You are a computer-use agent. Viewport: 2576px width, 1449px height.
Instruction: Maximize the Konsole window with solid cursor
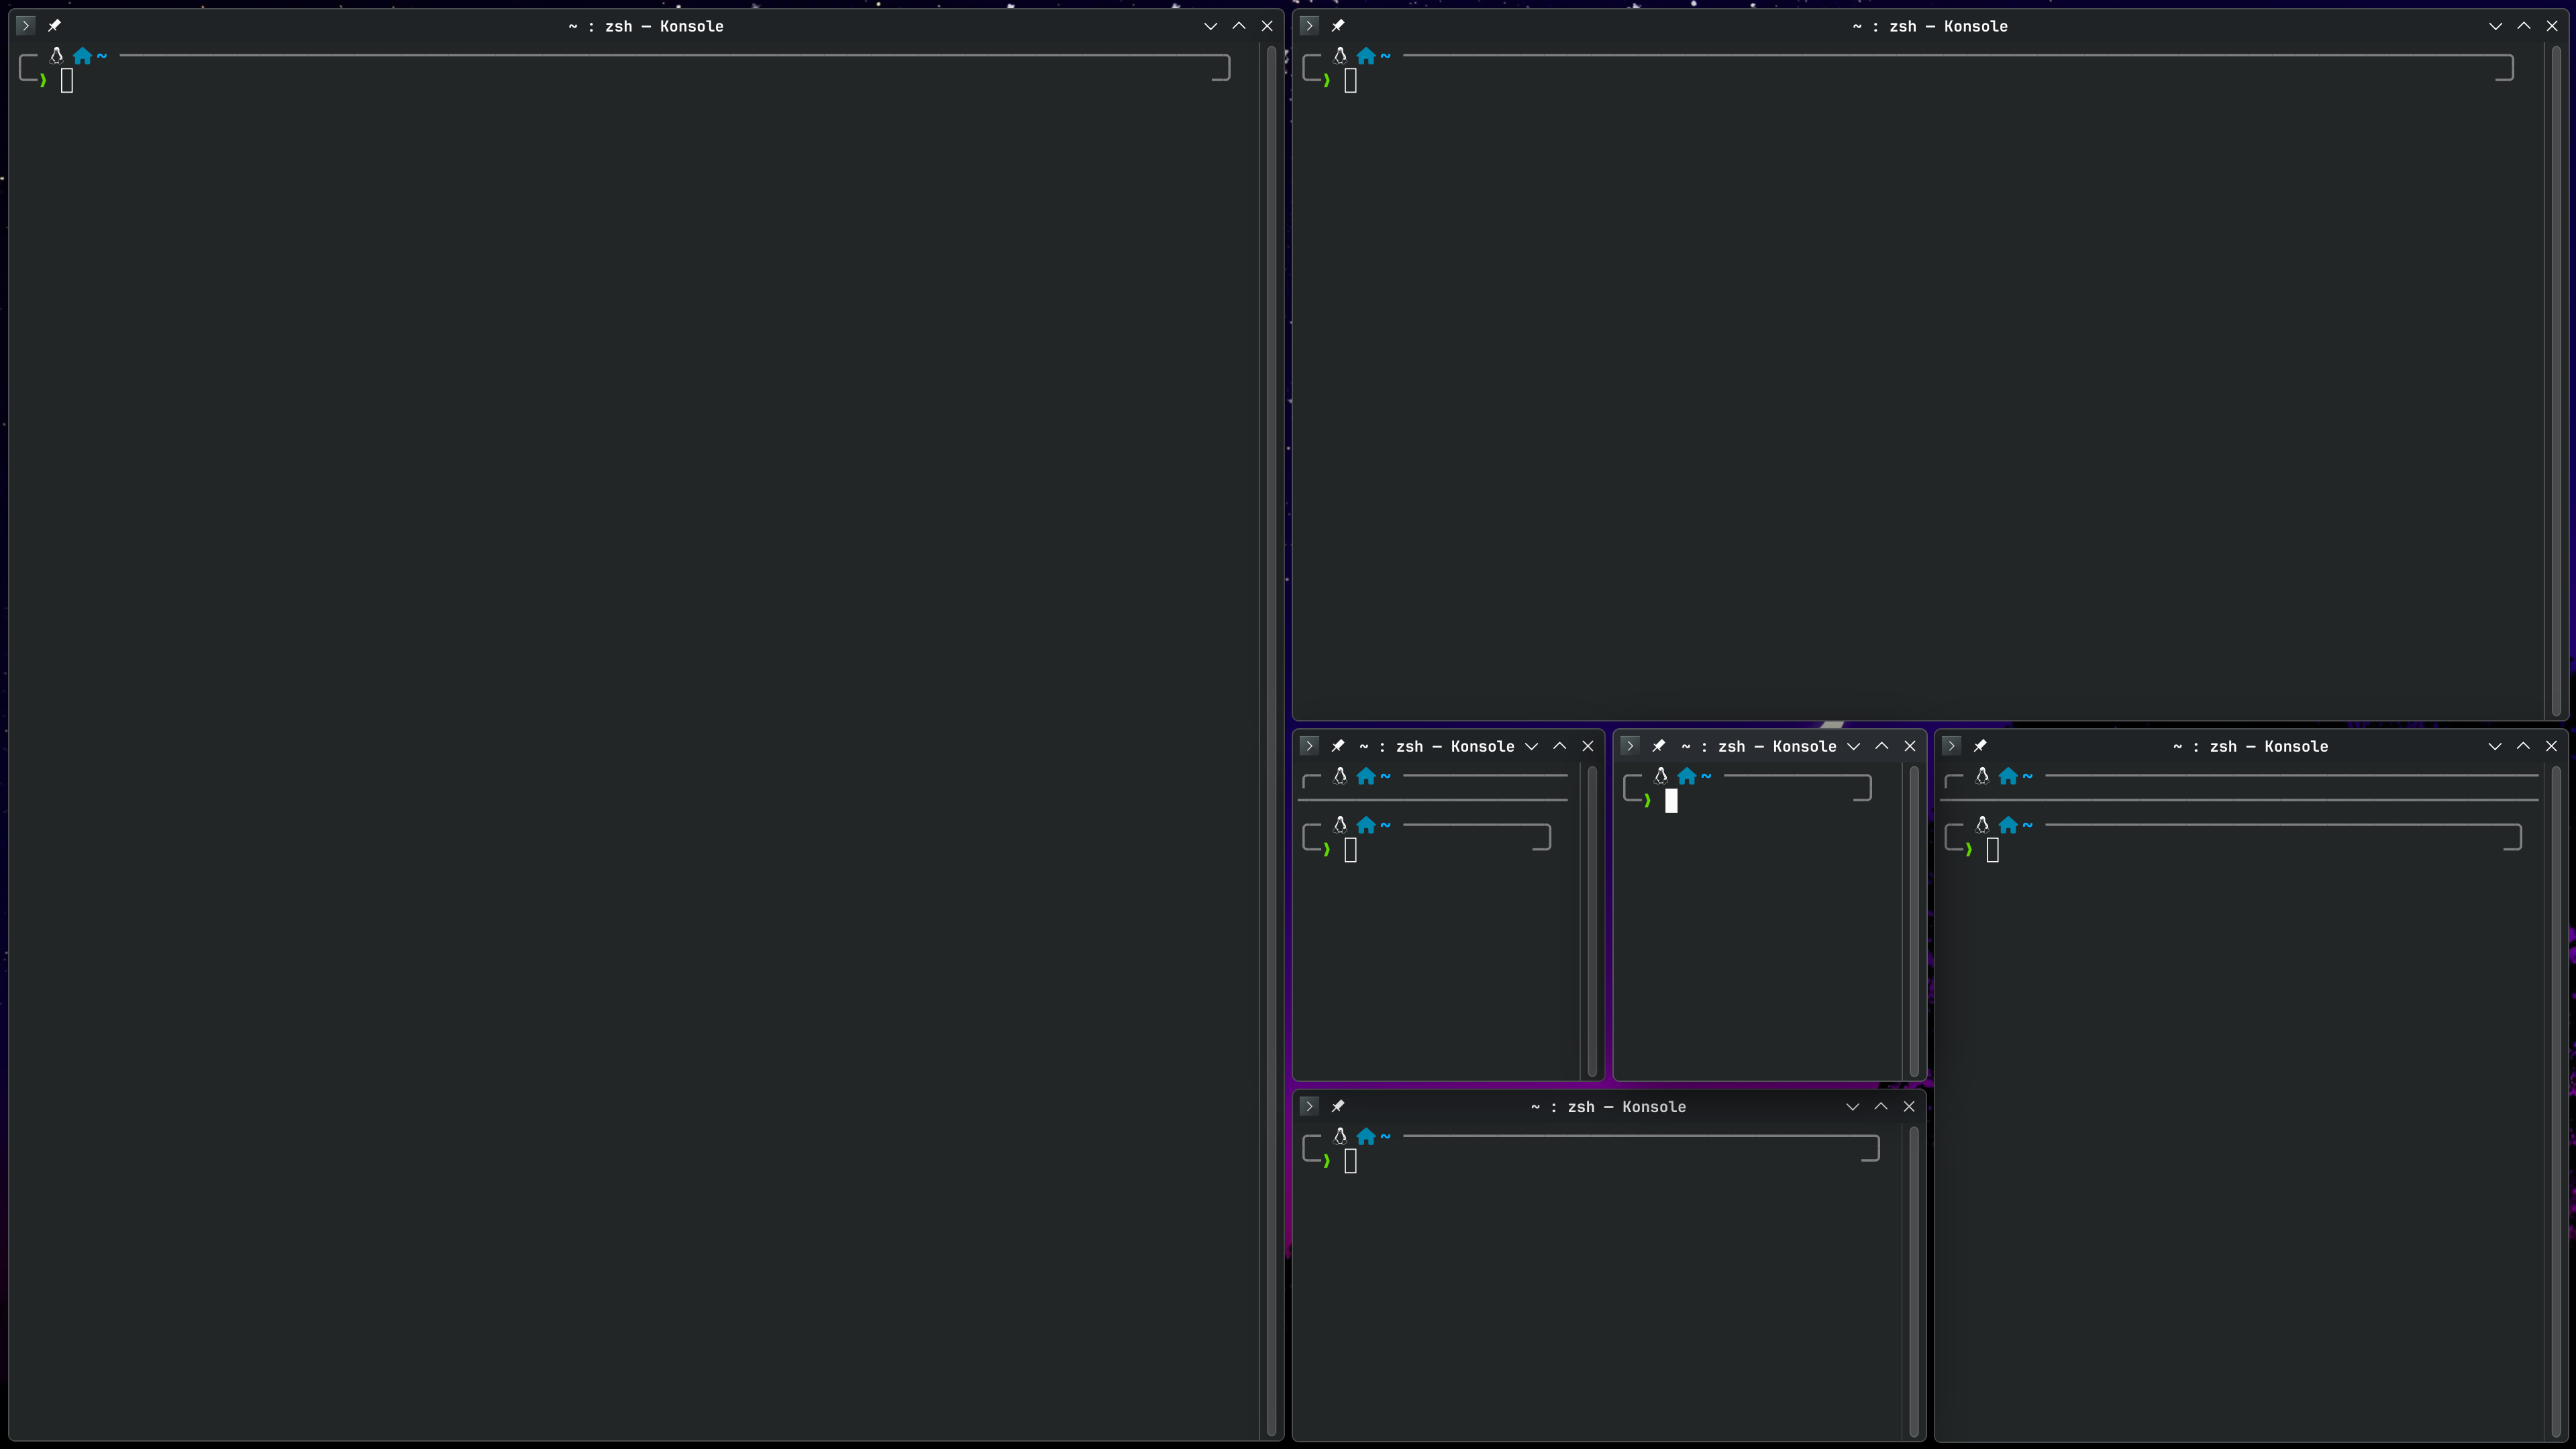click(1882, 746)
